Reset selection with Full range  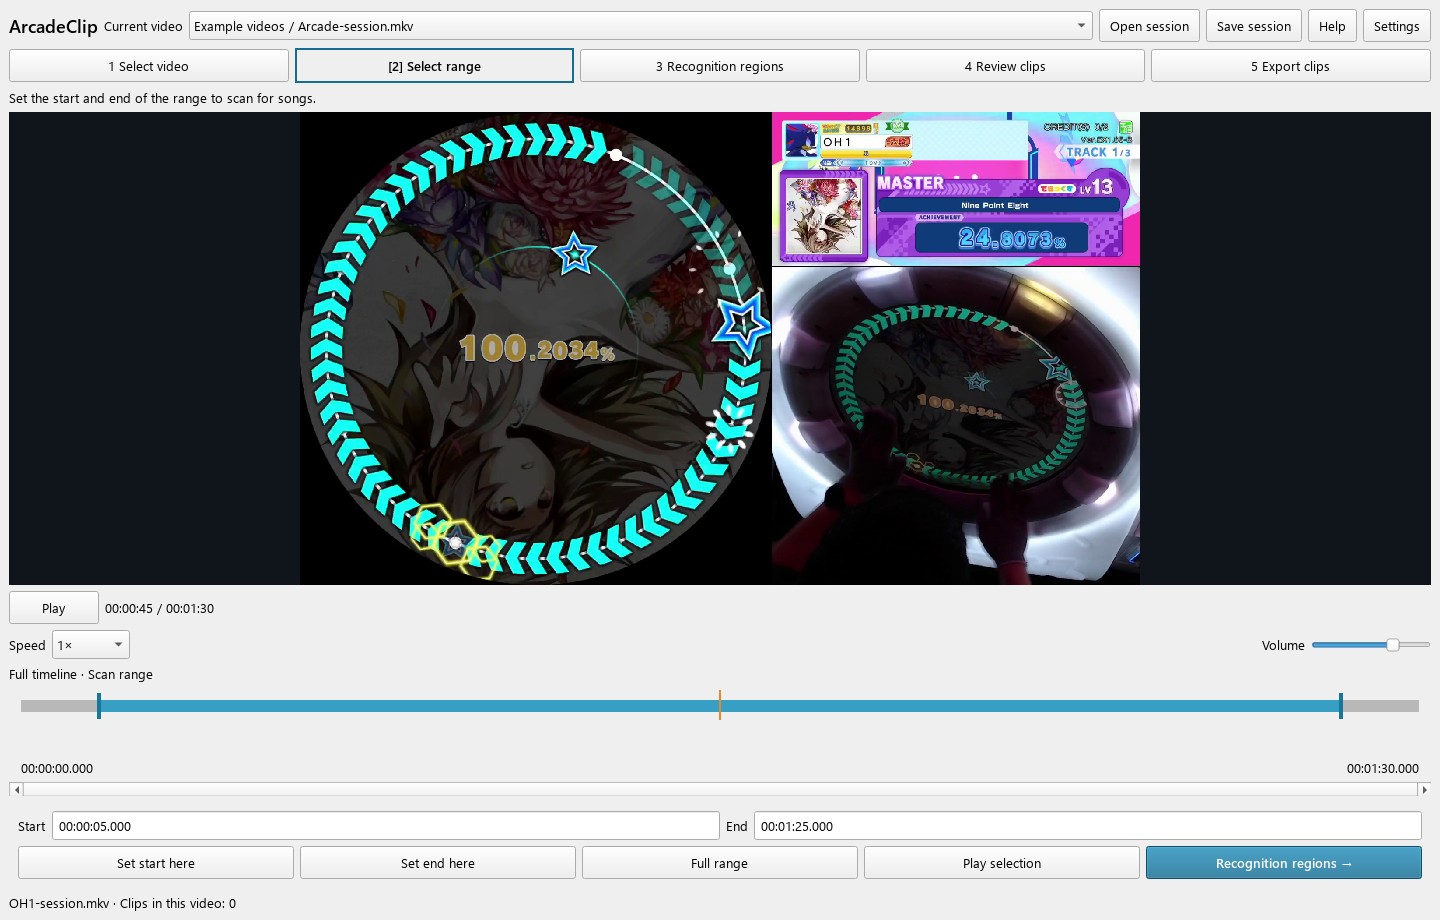tap(720, 863)
